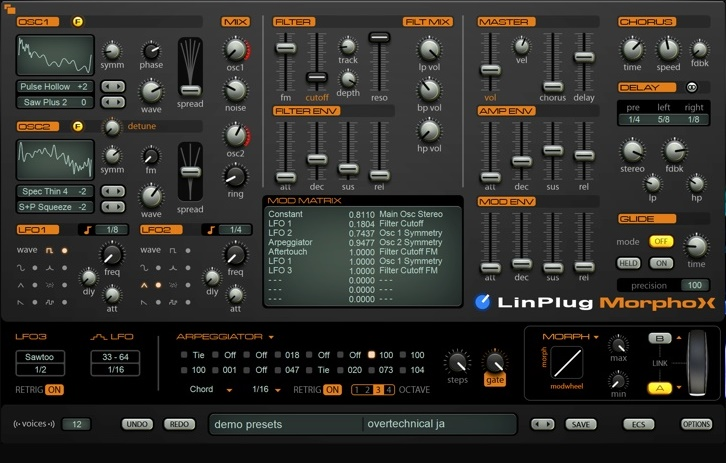The image size is (726, 463).
Task: Click the filter cutoff slider handle
Action: point(317,77)
